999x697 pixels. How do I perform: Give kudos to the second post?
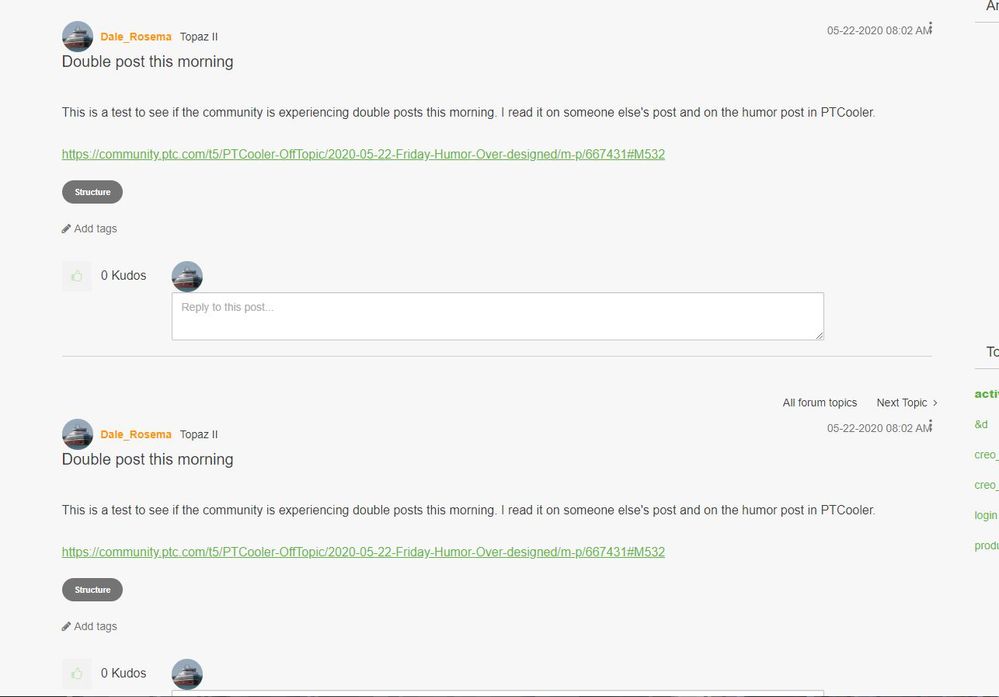point(77,674)
